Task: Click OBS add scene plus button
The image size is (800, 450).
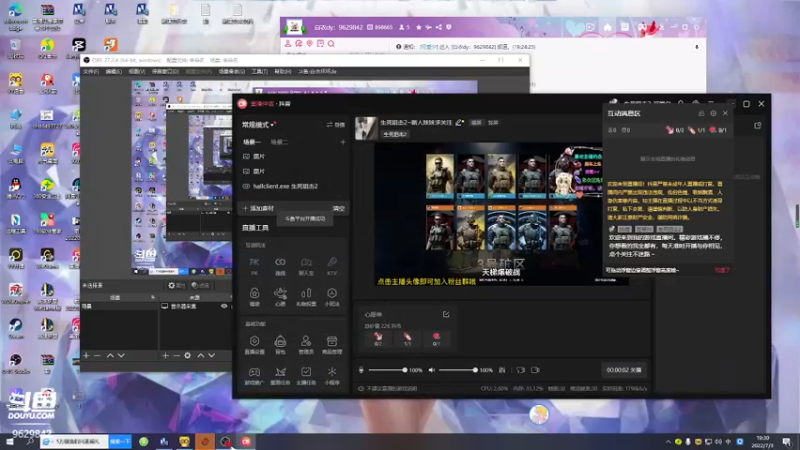Action: [x=86, y=355]
